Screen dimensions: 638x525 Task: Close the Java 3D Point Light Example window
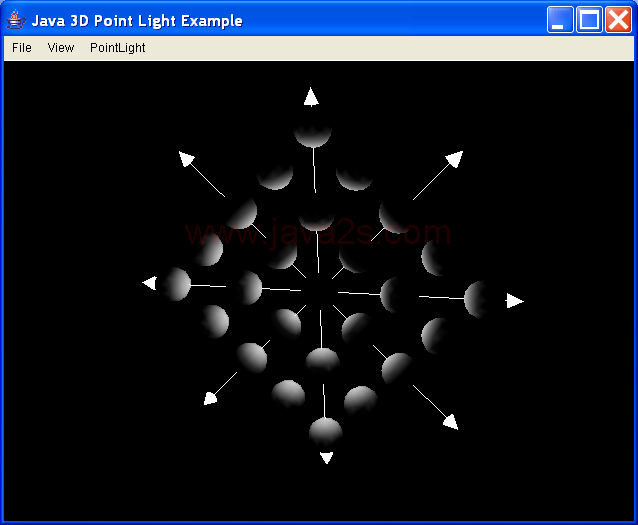pos(618,19)
